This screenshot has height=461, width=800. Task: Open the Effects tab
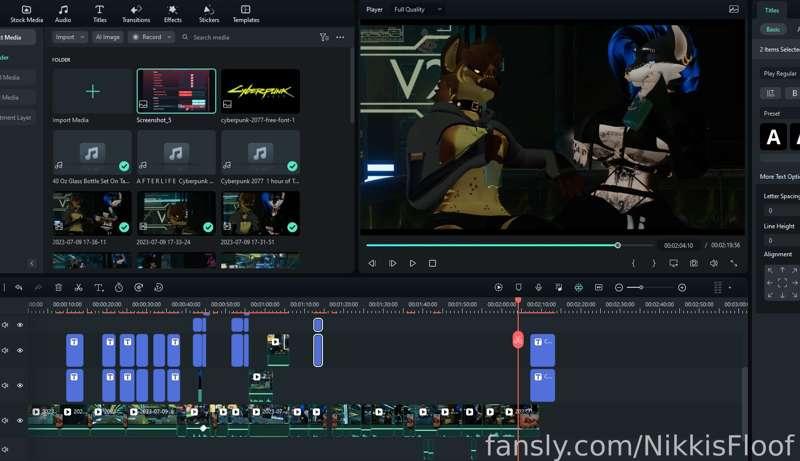click(x=172, y=14)
